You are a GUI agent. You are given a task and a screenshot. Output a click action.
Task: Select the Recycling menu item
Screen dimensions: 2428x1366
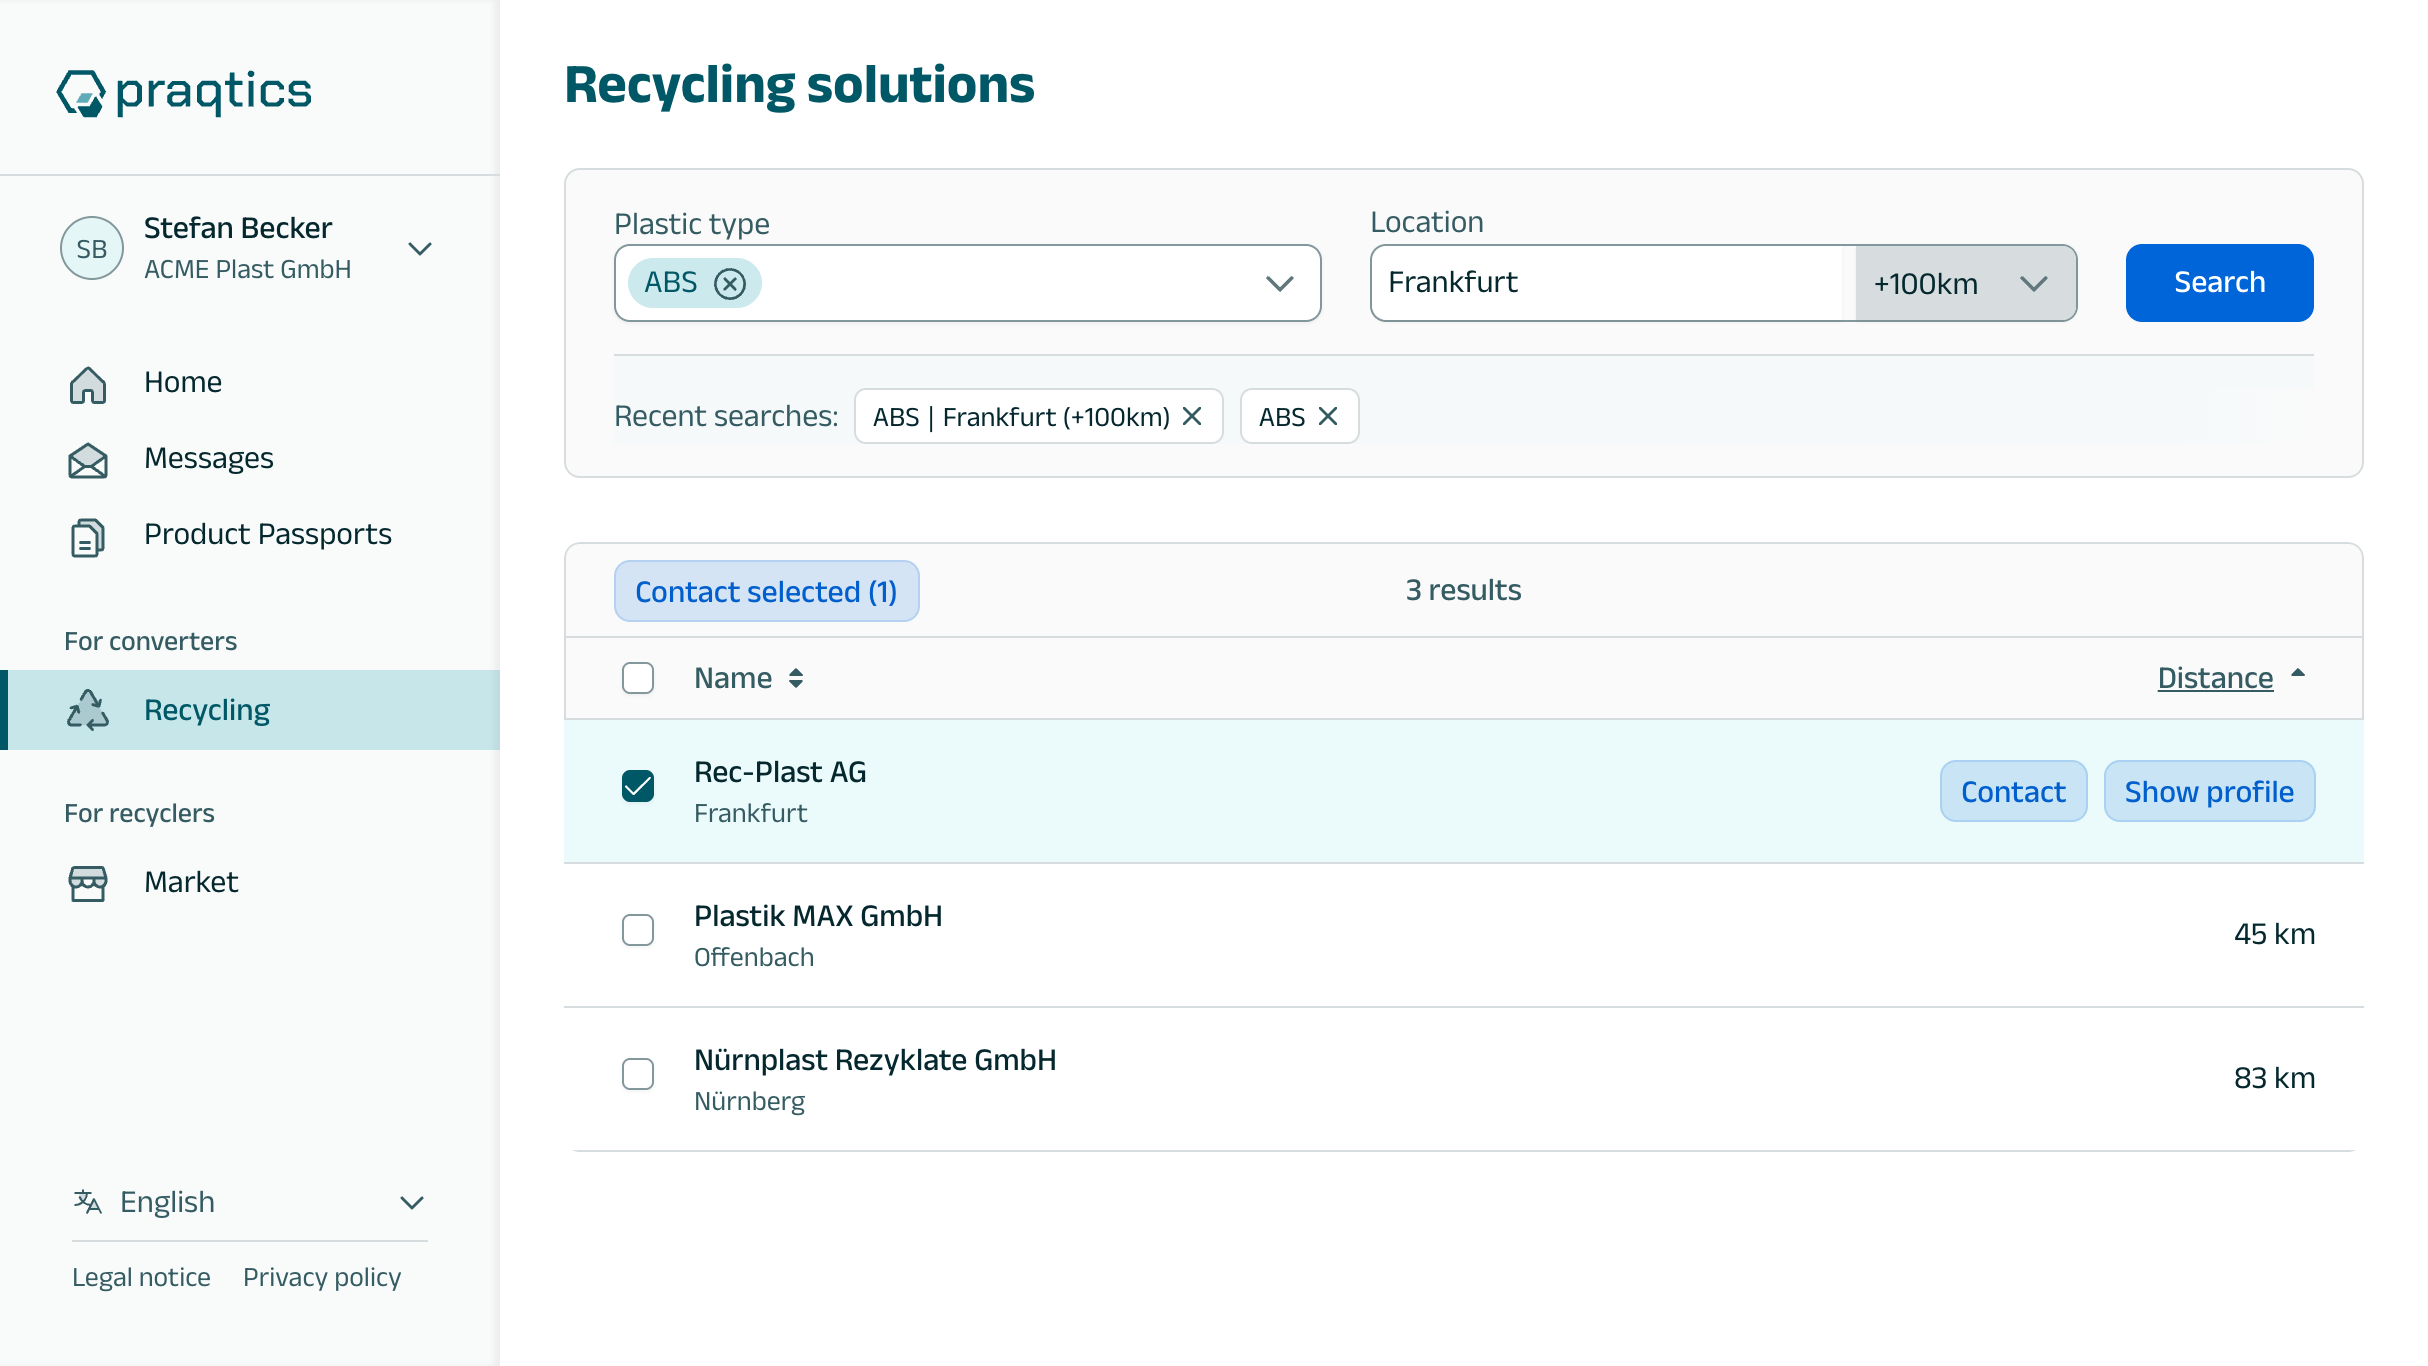(x=250, y=710)
